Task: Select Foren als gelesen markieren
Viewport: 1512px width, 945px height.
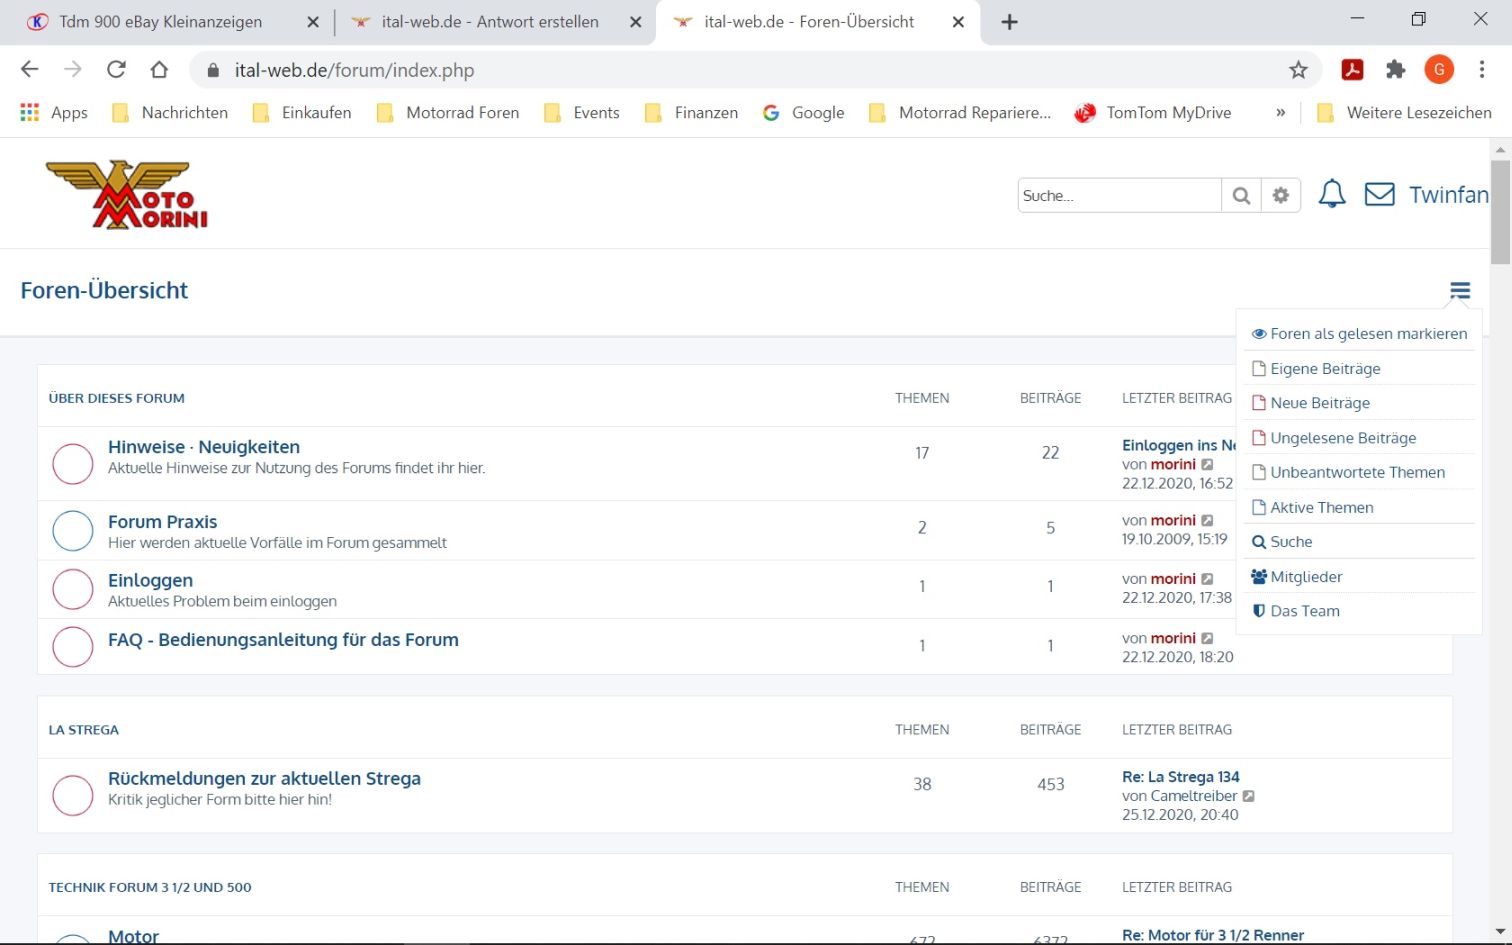Action: tap(1359, 334)
